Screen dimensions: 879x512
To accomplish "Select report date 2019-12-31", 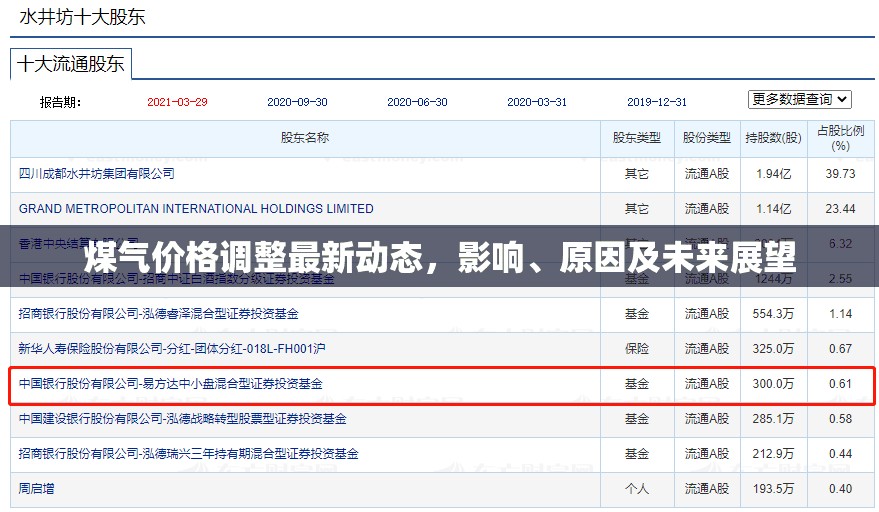I will pos(657,102).
